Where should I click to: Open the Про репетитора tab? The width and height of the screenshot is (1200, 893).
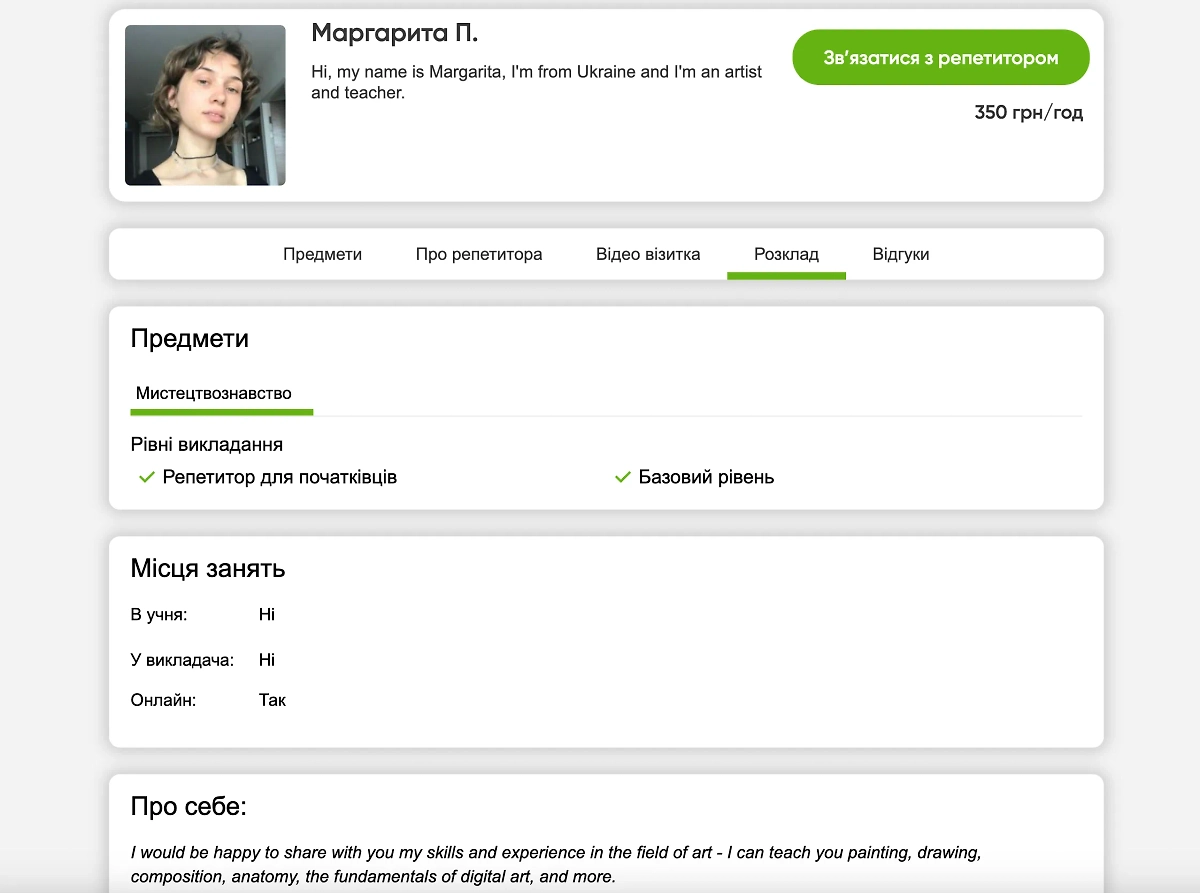[x=479, y=254]
